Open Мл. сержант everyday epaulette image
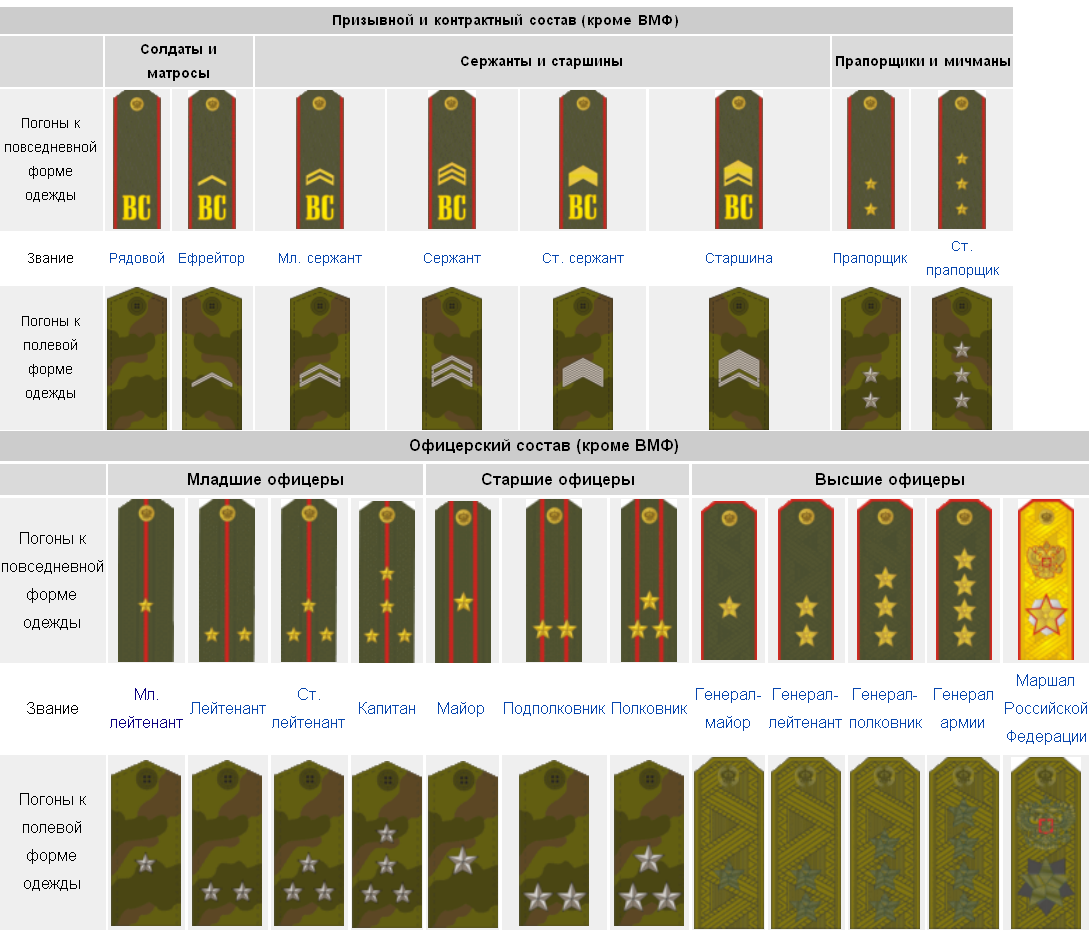Screen dimensions: 1091x931 point(319,159)
